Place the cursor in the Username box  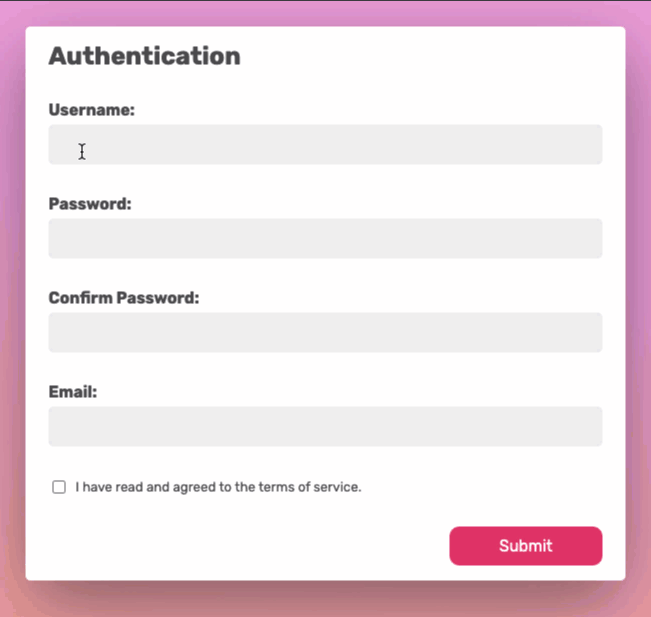[325, 145]
